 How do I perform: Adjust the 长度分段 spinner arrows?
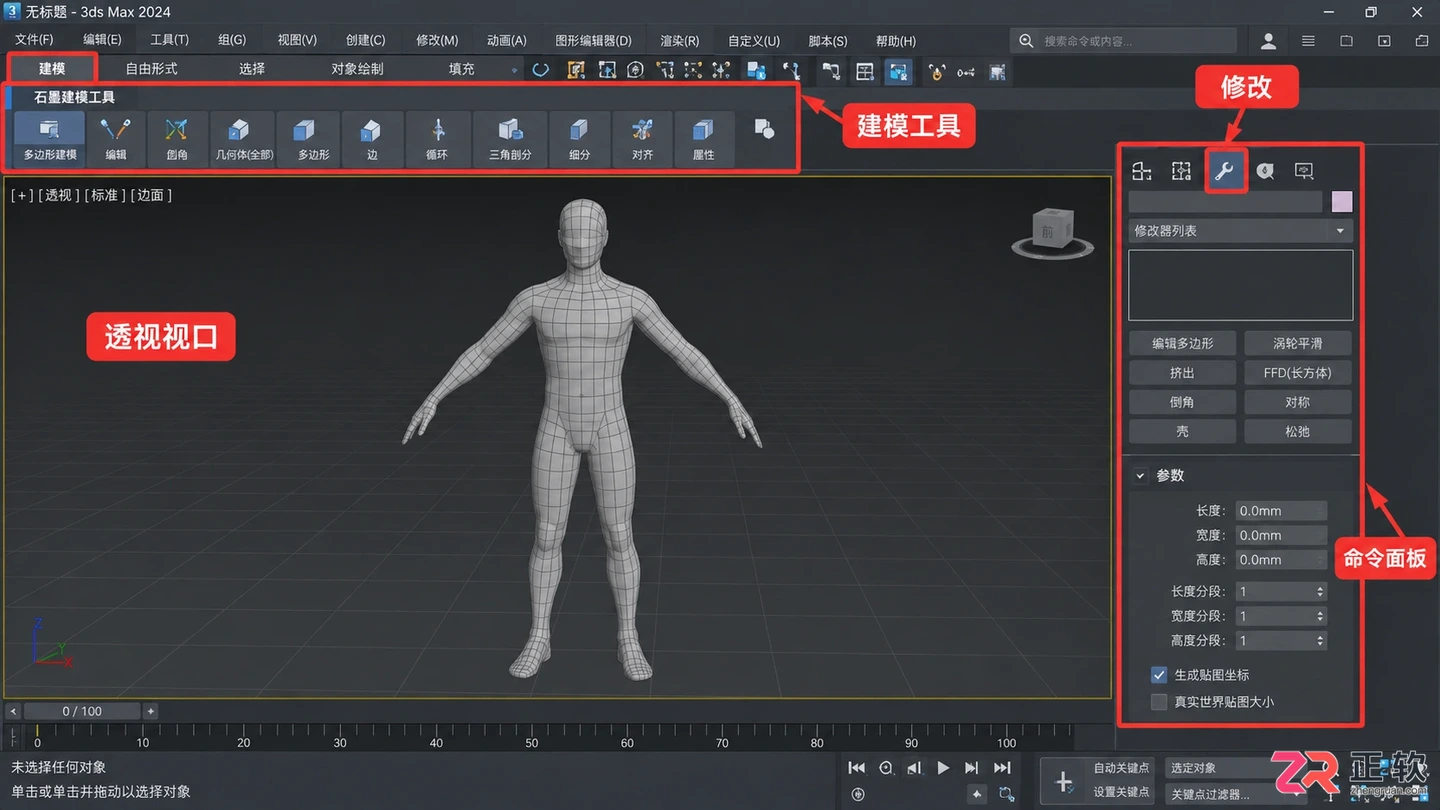(x=1320, y=591)
